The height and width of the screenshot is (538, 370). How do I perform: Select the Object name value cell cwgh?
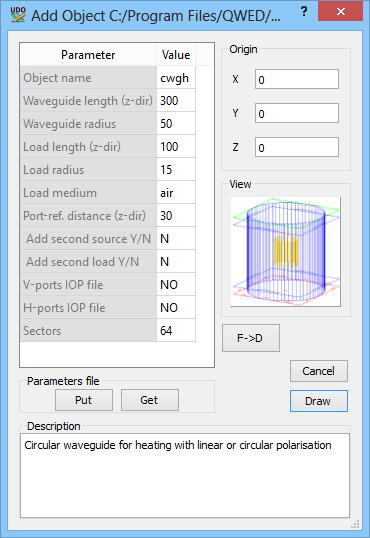pyautogui.click(x=176, y=78)
